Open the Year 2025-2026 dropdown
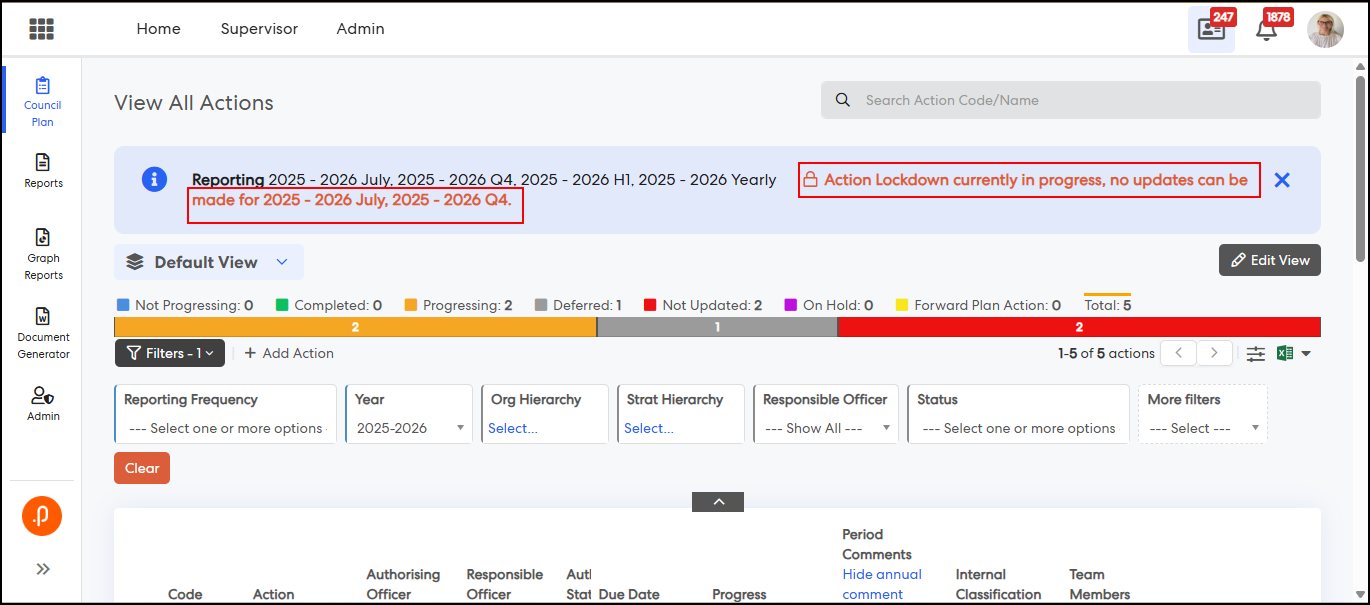Screen dimensions: 1370x605 pos(408,428)
